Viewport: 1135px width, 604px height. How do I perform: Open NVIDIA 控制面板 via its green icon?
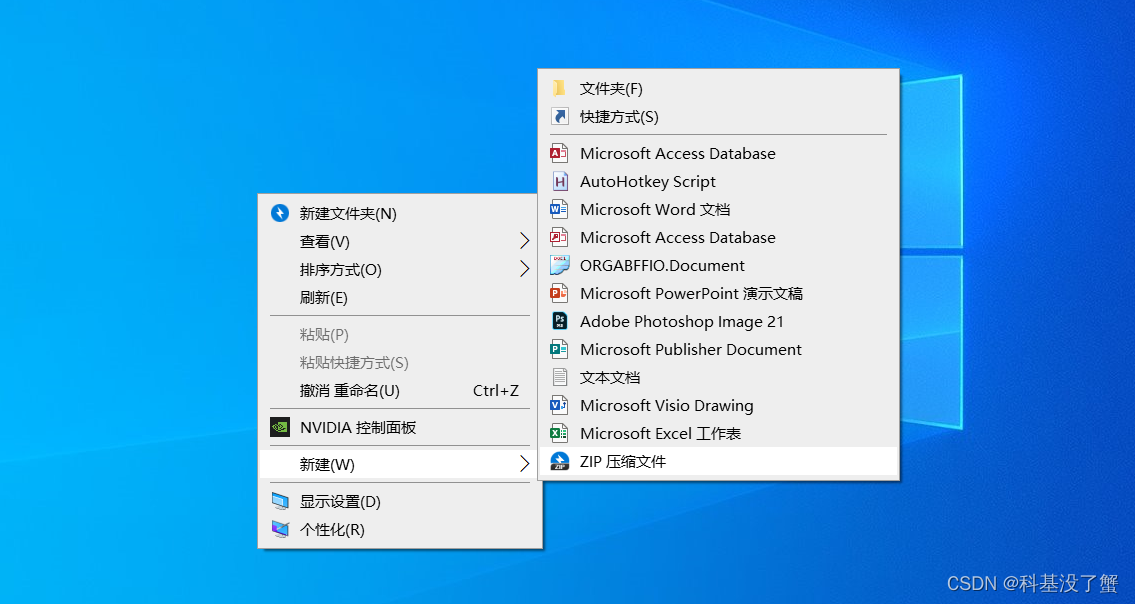280,427
